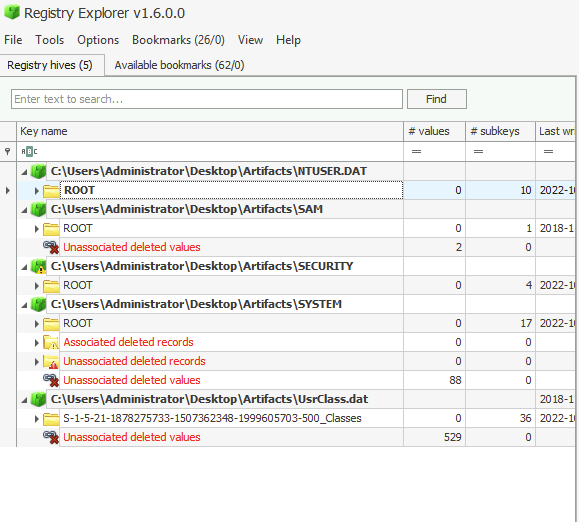Expand Unassociated deleted records node

(x=37, y=361)
